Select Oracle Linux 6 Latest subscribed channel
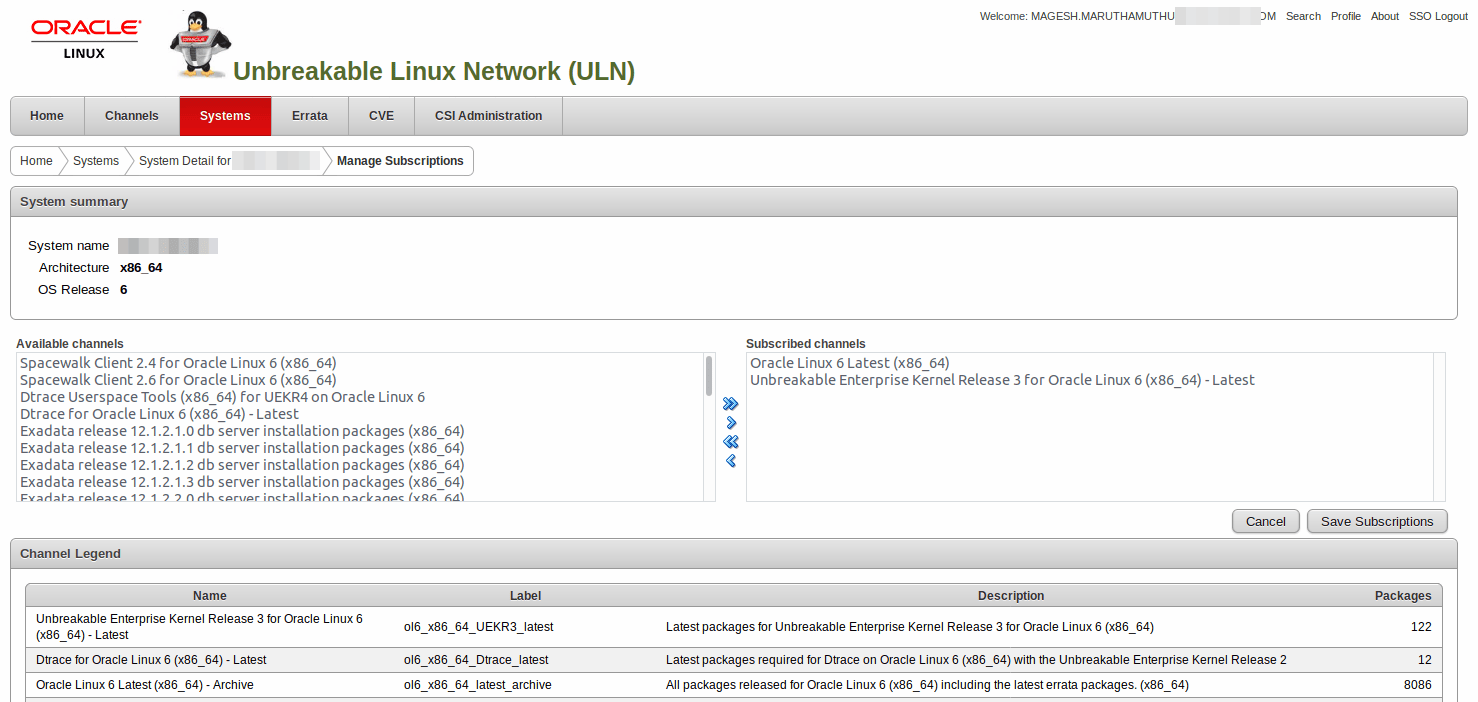This screenshot has height=702, width=1478. 849,363
